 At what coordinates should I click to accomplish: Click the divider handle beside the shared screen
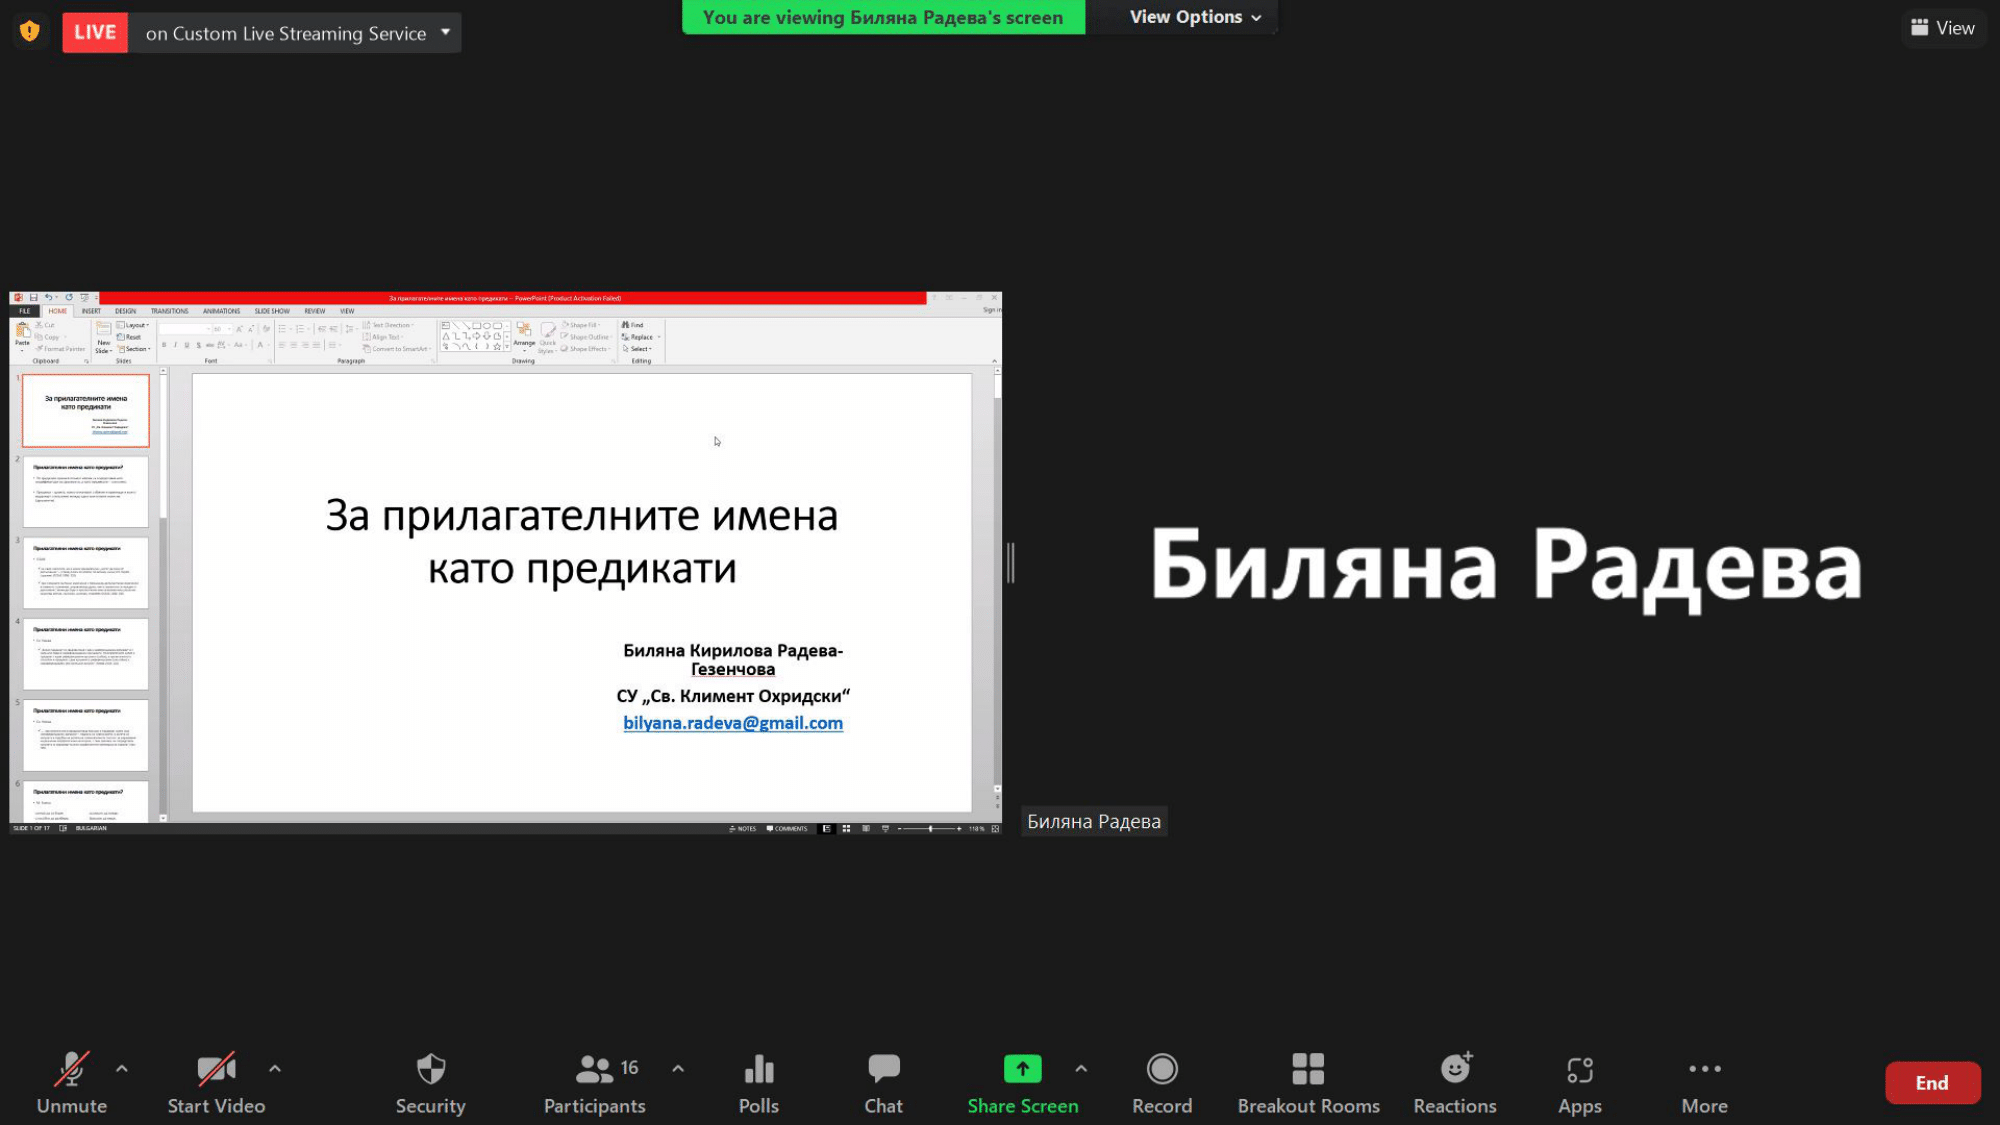1011,563
